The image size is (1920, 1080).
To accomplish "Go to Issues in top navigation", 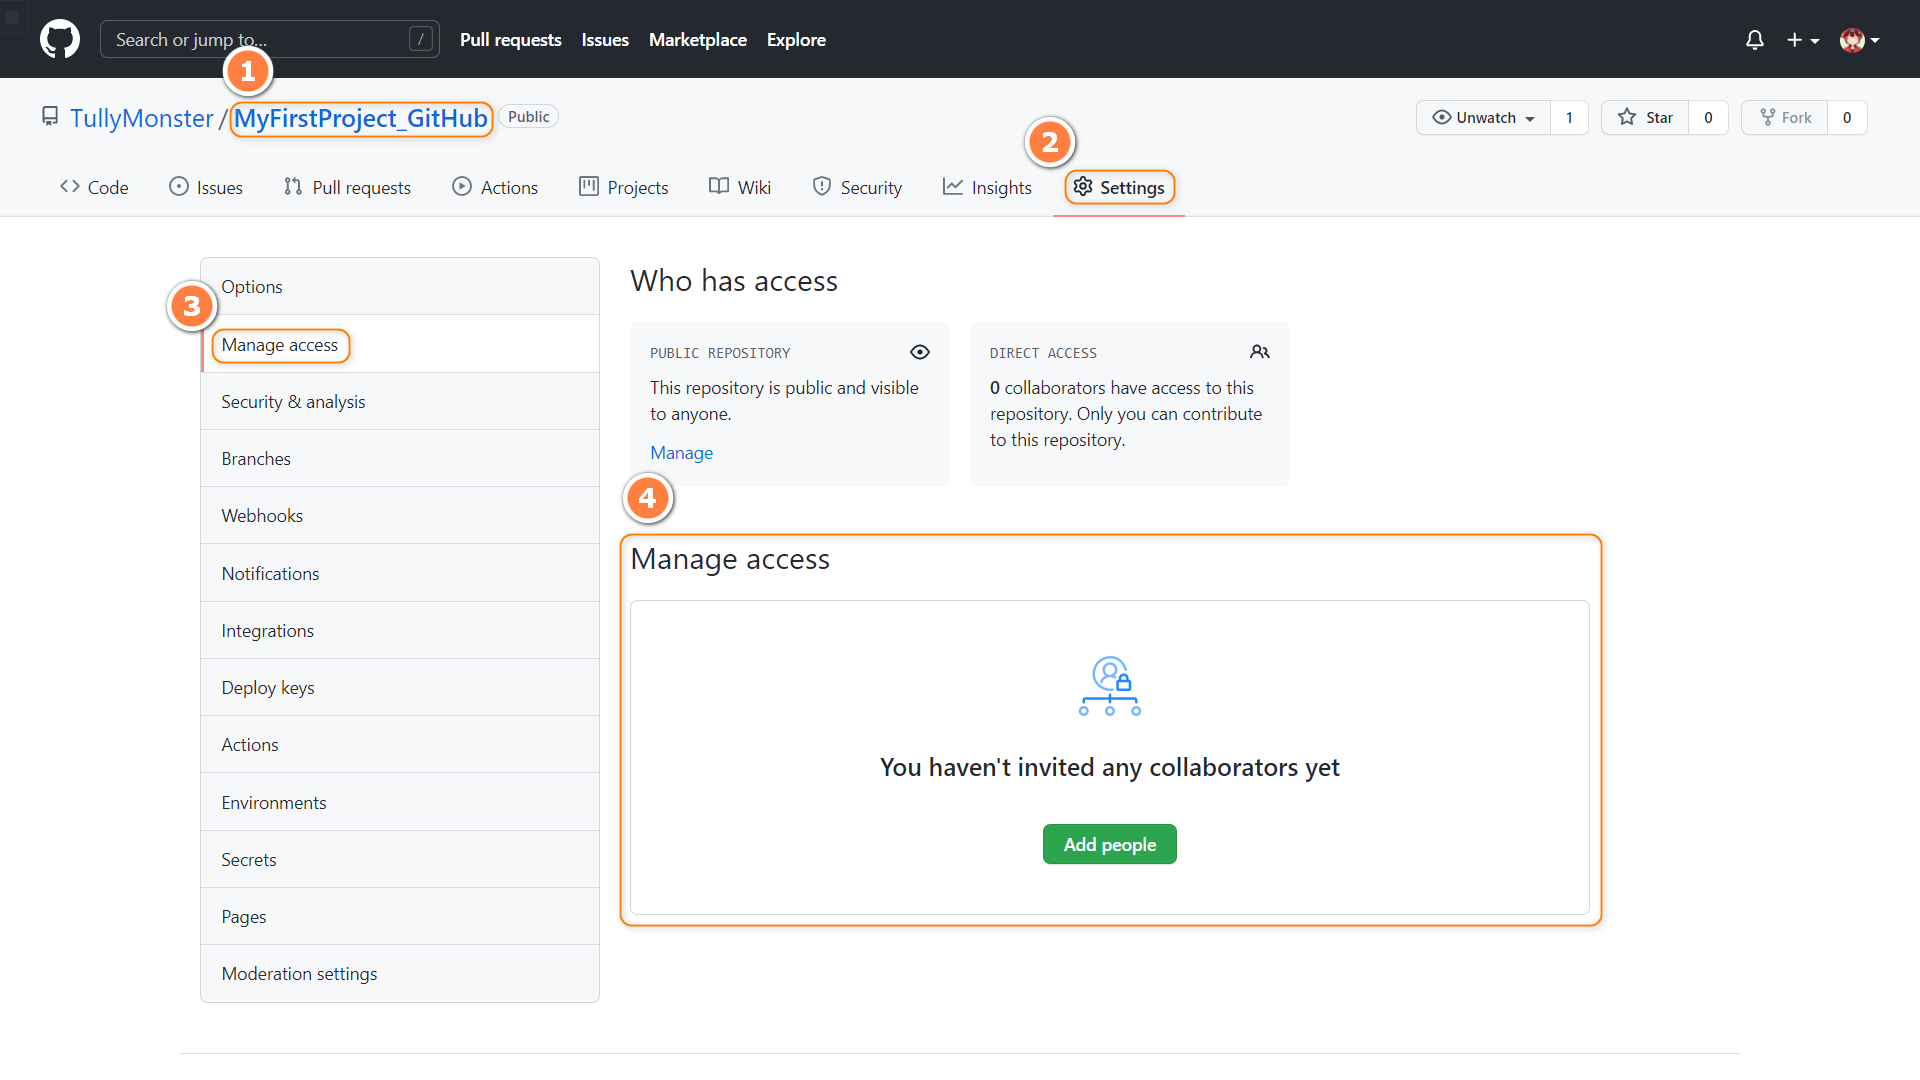I will [x=605, y=40].
